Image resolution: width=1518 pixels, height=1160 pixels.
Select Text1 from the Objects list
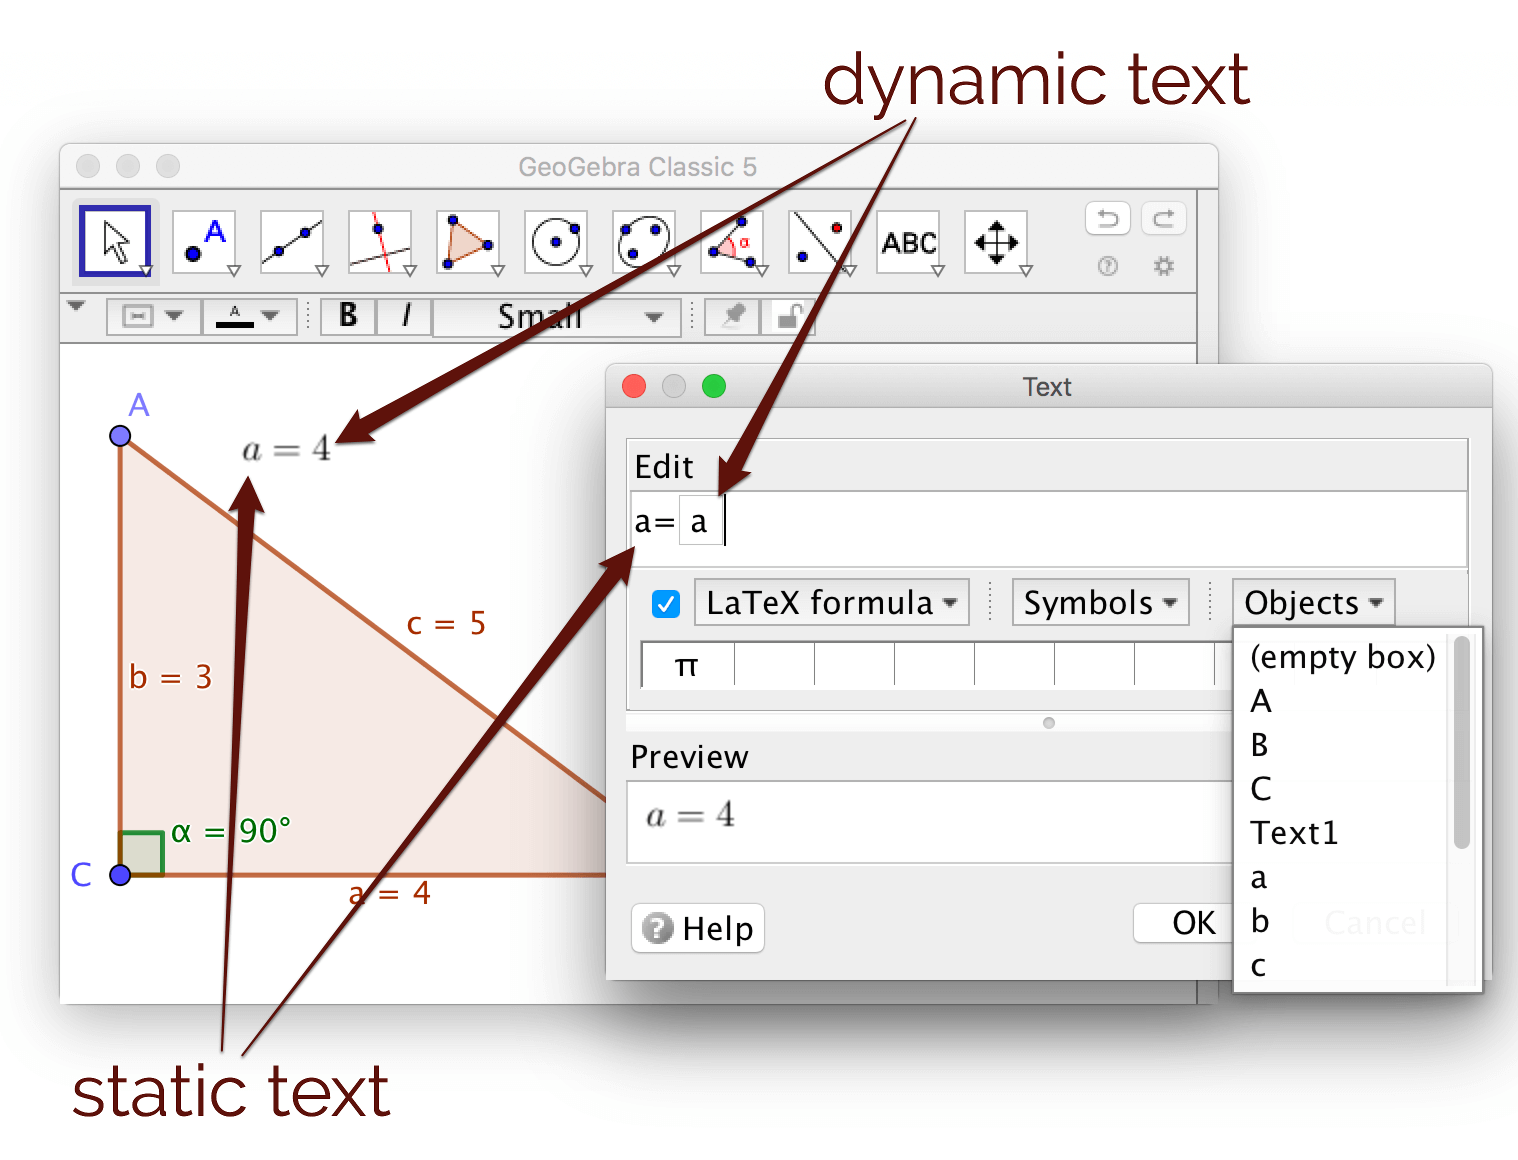pos(1293,832)
